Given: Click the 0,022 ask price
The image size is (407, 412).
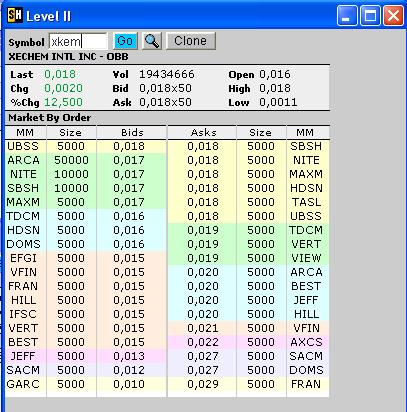Looking at the screenshot, I should coord(203,342).
